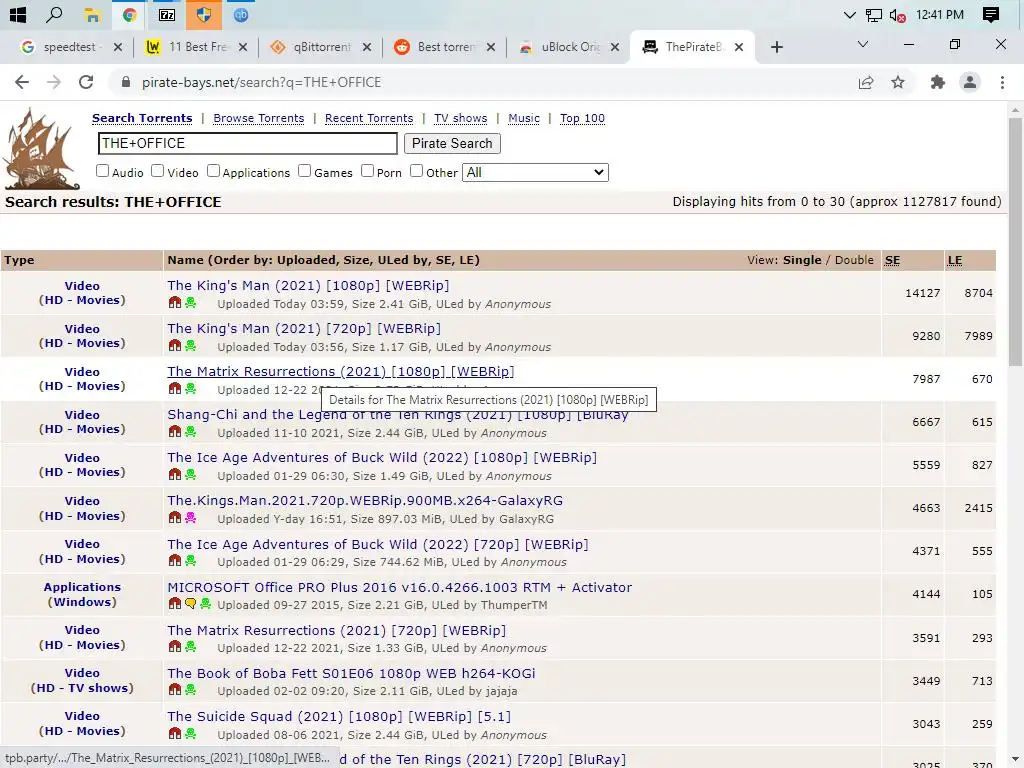Click magnet icon for Microsoft Office PRO Plus 2016
Image resolution: width=1024 pixels, height=768 pixels.
tap(174, 603)
